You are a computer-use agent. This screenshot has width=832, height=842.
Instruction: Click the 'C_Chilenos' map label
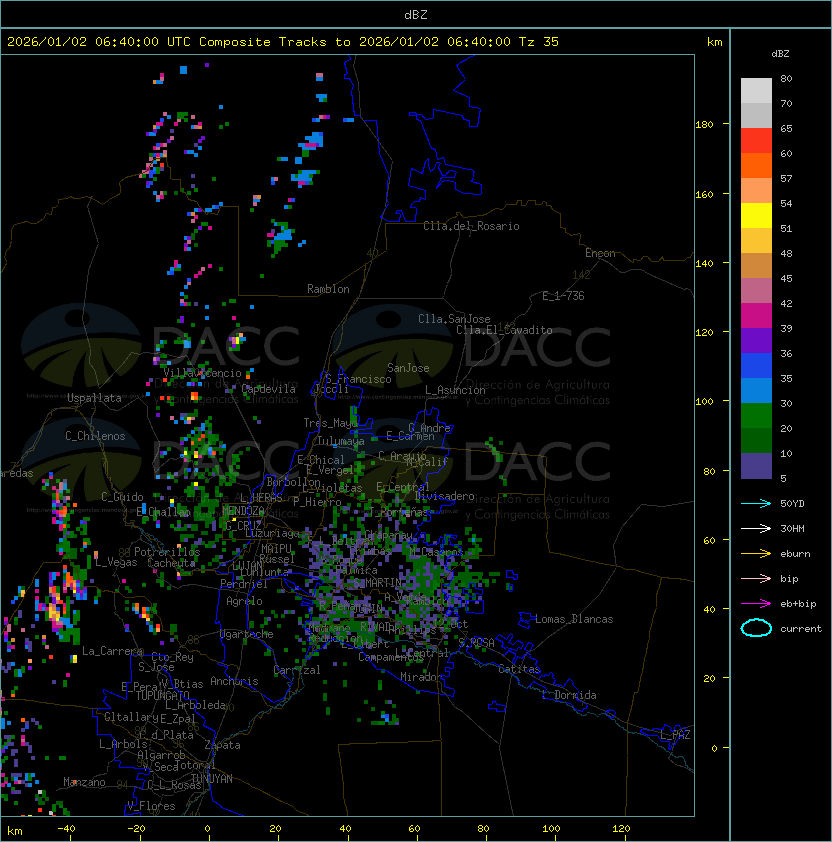[95, 436]
